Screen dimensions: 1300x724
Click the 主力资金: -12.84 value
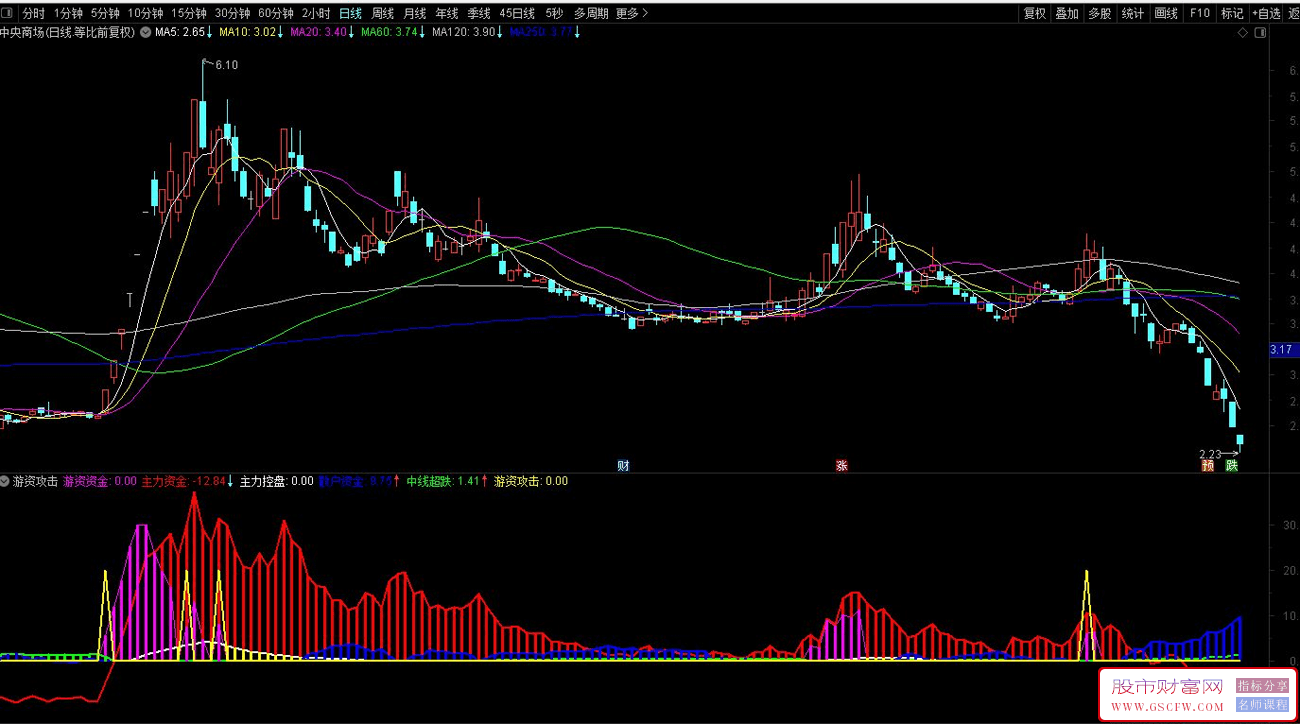(x=185, y=481)
